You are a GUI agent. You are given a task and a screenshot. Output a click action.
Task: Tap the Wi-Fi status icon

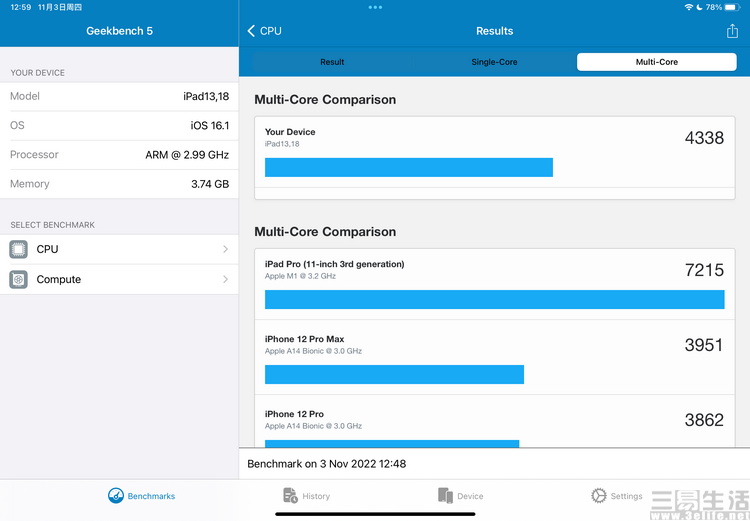coord(688,7)
